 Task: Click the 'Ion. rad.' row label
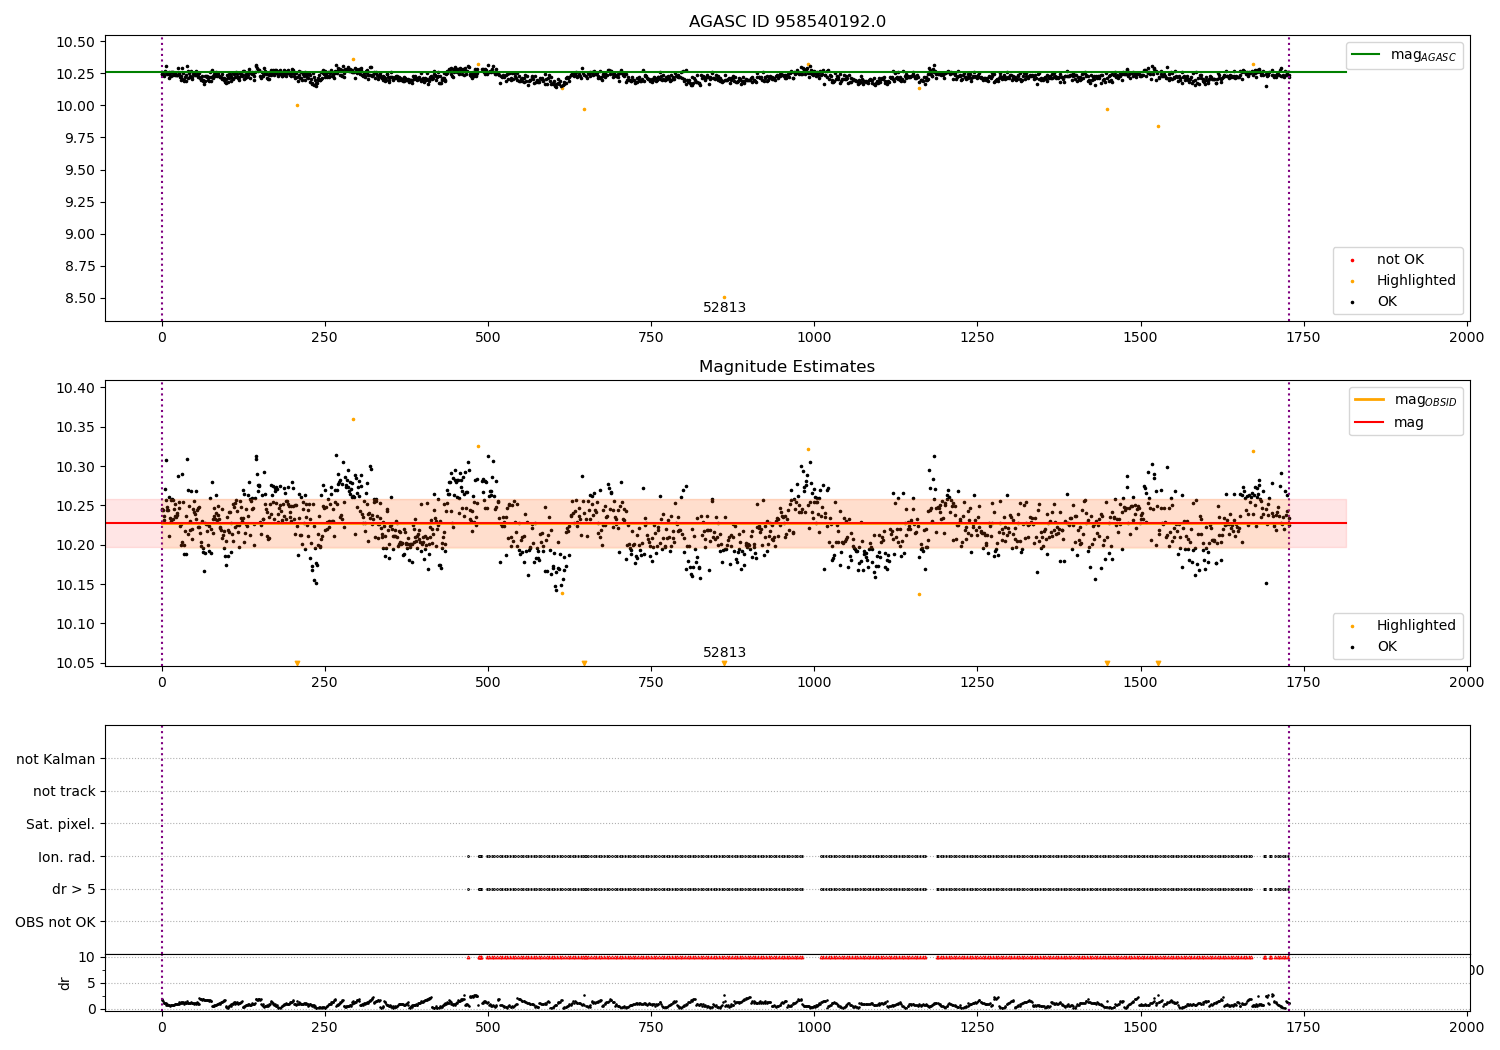coord(67,857)
